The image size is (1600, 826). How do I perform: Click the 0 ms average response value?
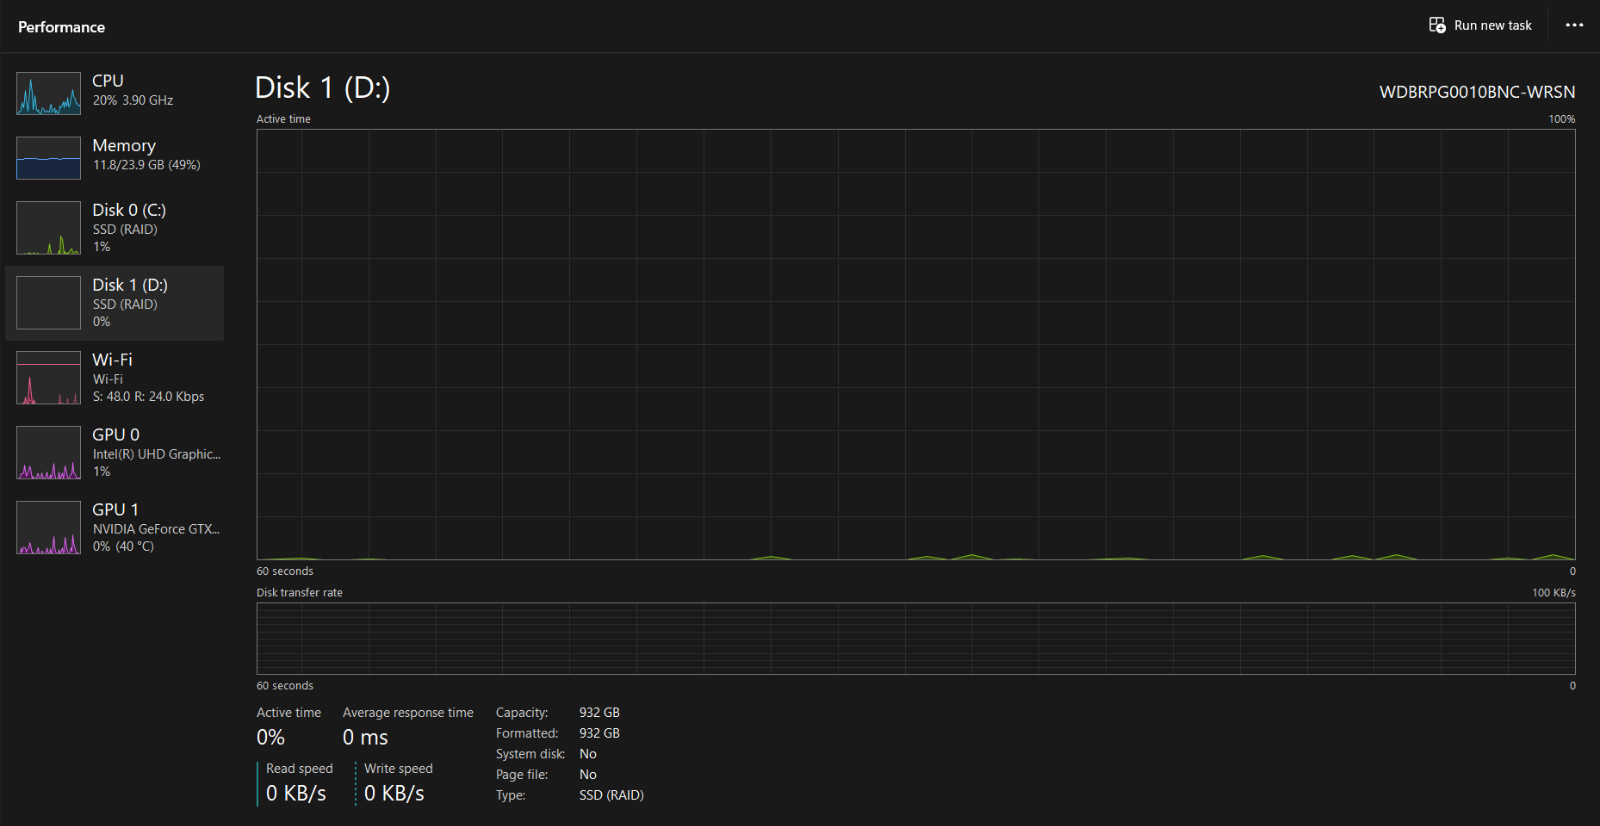tap(365, 737)
